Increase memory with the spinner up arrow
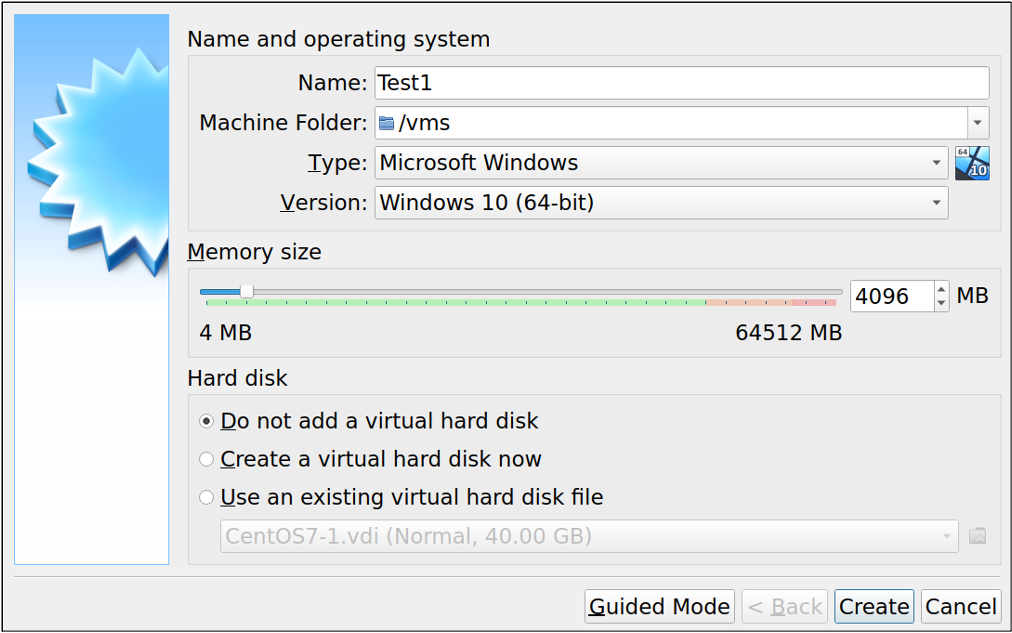Viewport: 1012px width, 633px height. (x=941, y=289)
